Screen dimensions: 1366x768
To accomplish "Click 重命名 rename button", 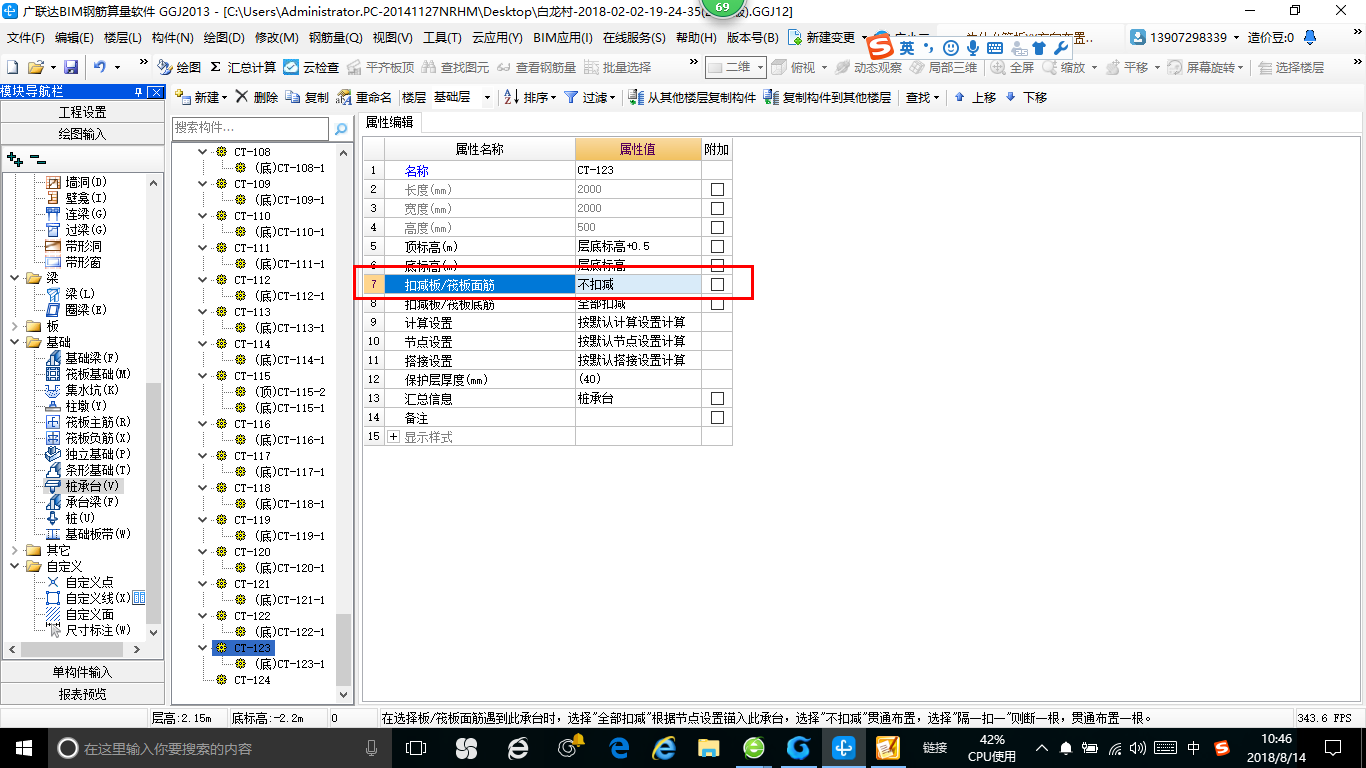I will click(x=364, y=97).
